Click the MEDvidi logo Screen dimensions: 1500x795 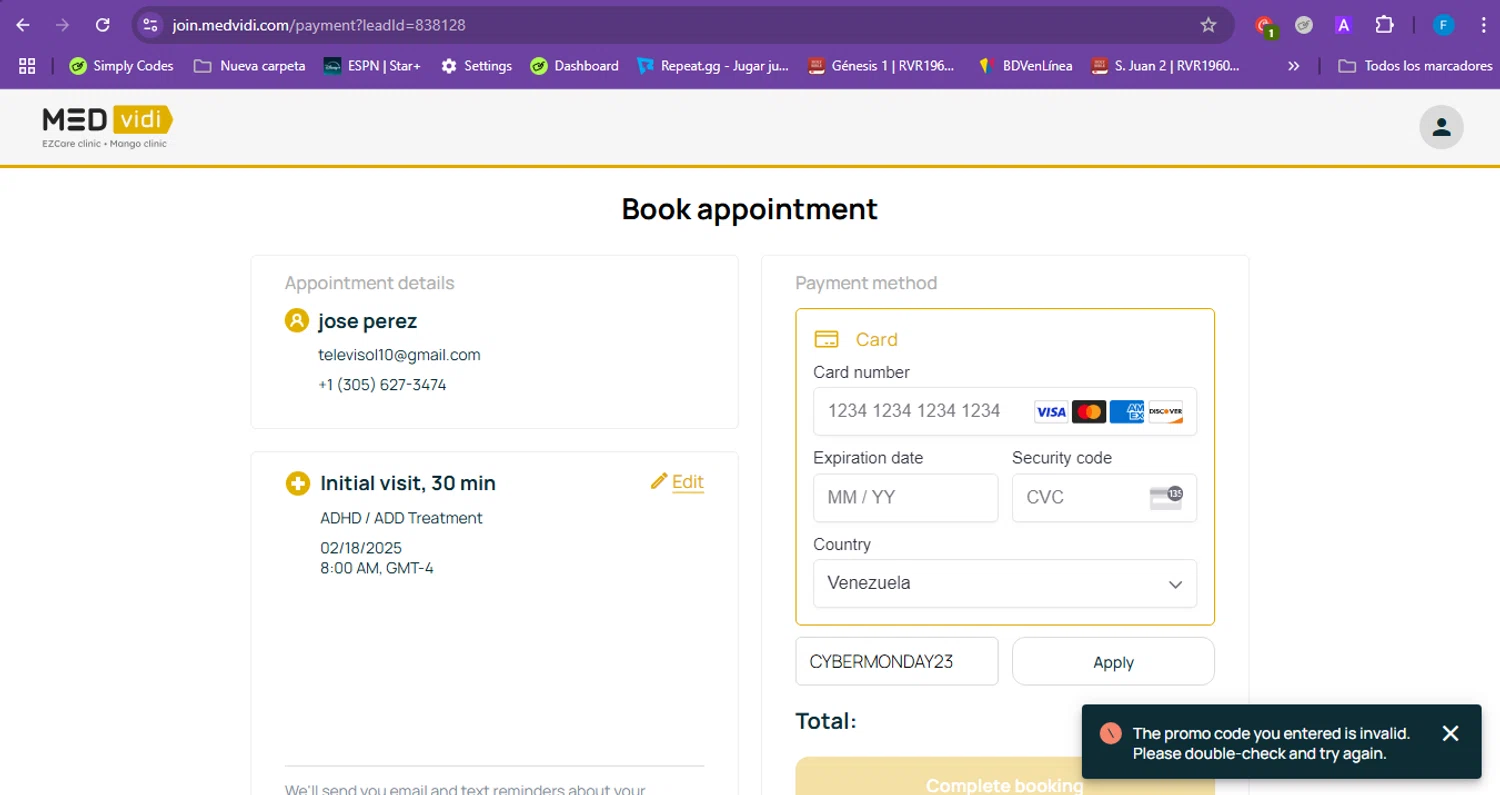tap(107, 126)
